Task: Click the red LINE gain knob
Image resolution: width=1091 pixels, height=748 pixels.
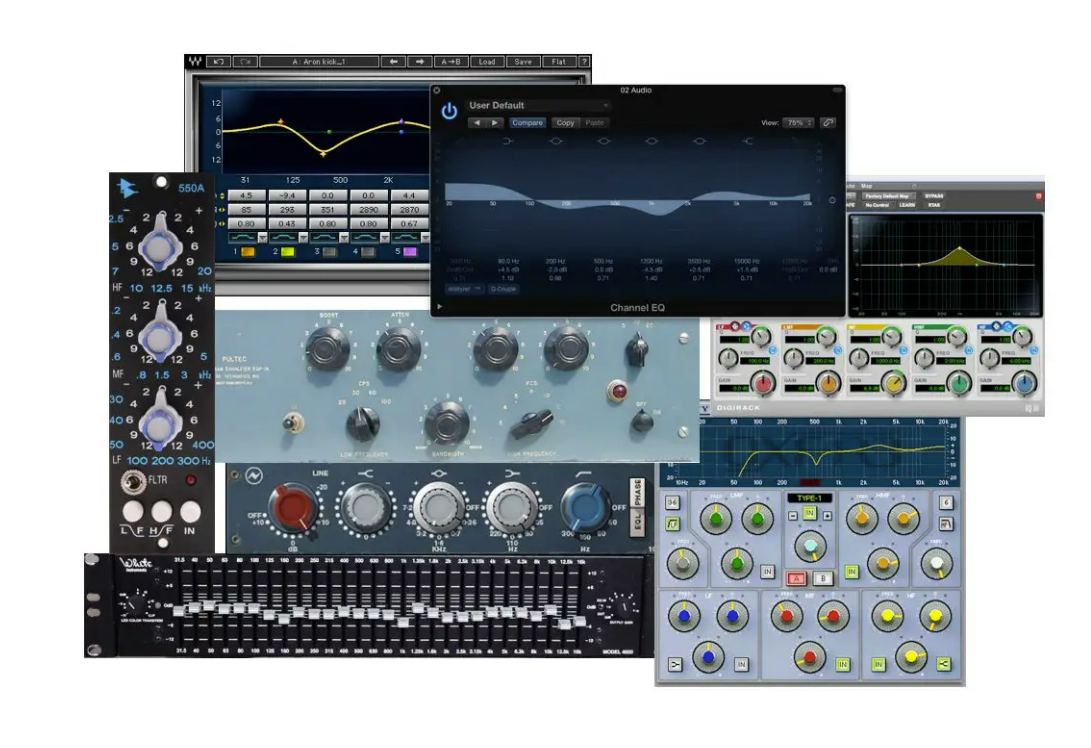Action: click(294, 507)
